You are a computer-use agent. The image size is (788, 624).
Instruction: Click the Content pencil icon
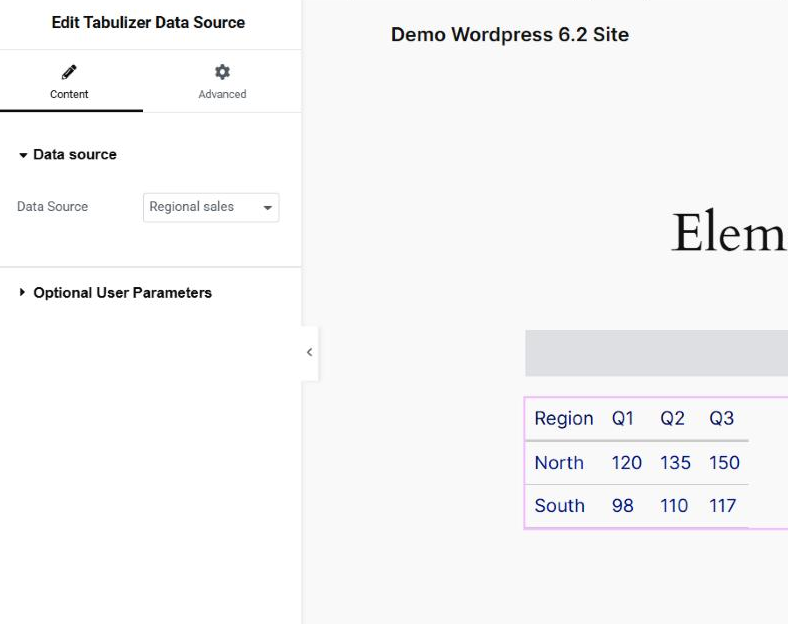click(x=69, y=72)
